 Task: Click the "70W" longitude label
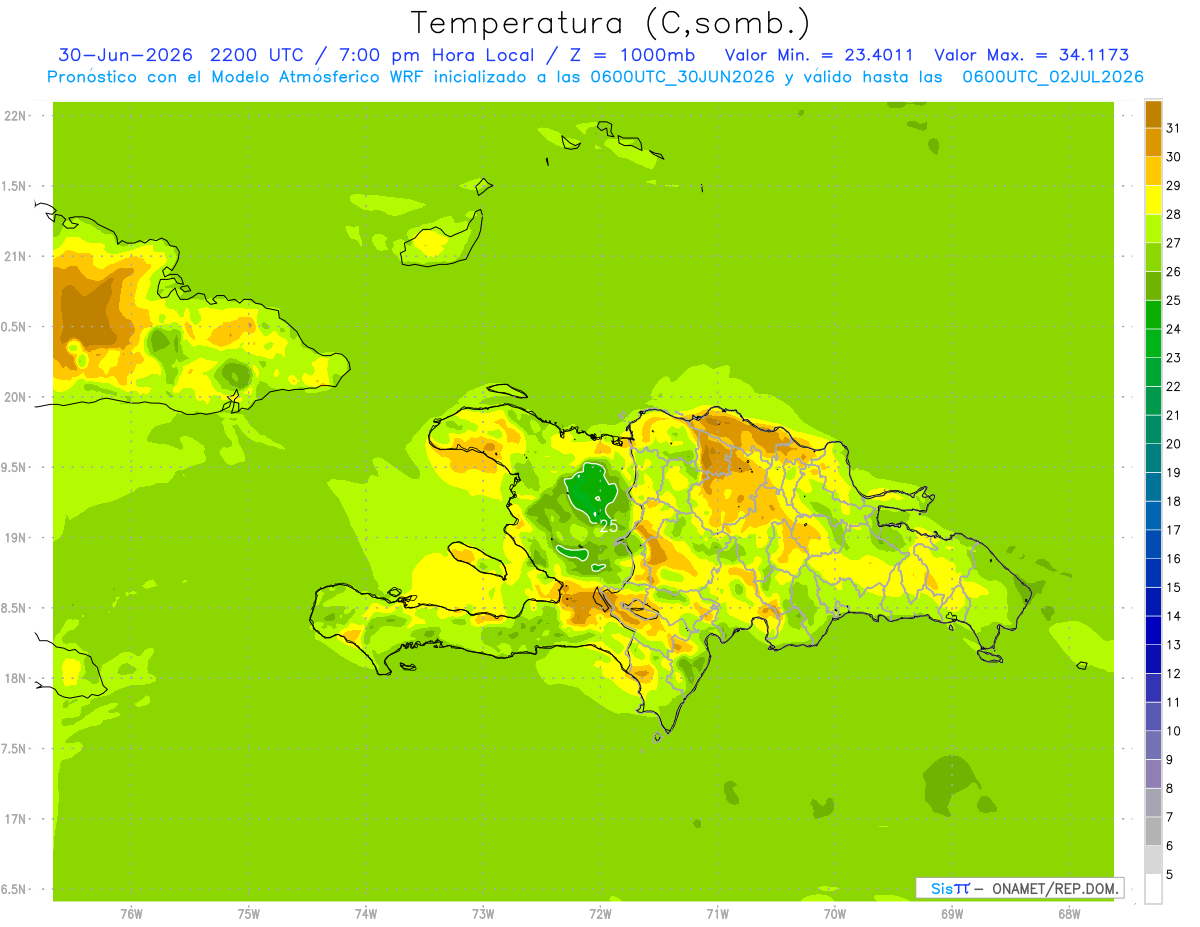pyautogui.click(x=835, y=914)
